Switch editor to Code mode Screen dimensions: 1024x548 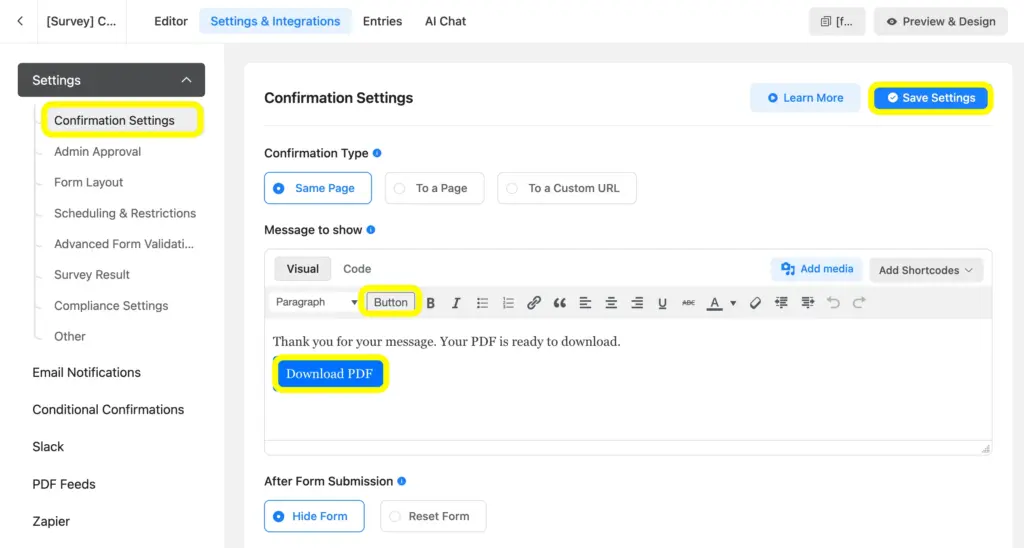point(357,269)
